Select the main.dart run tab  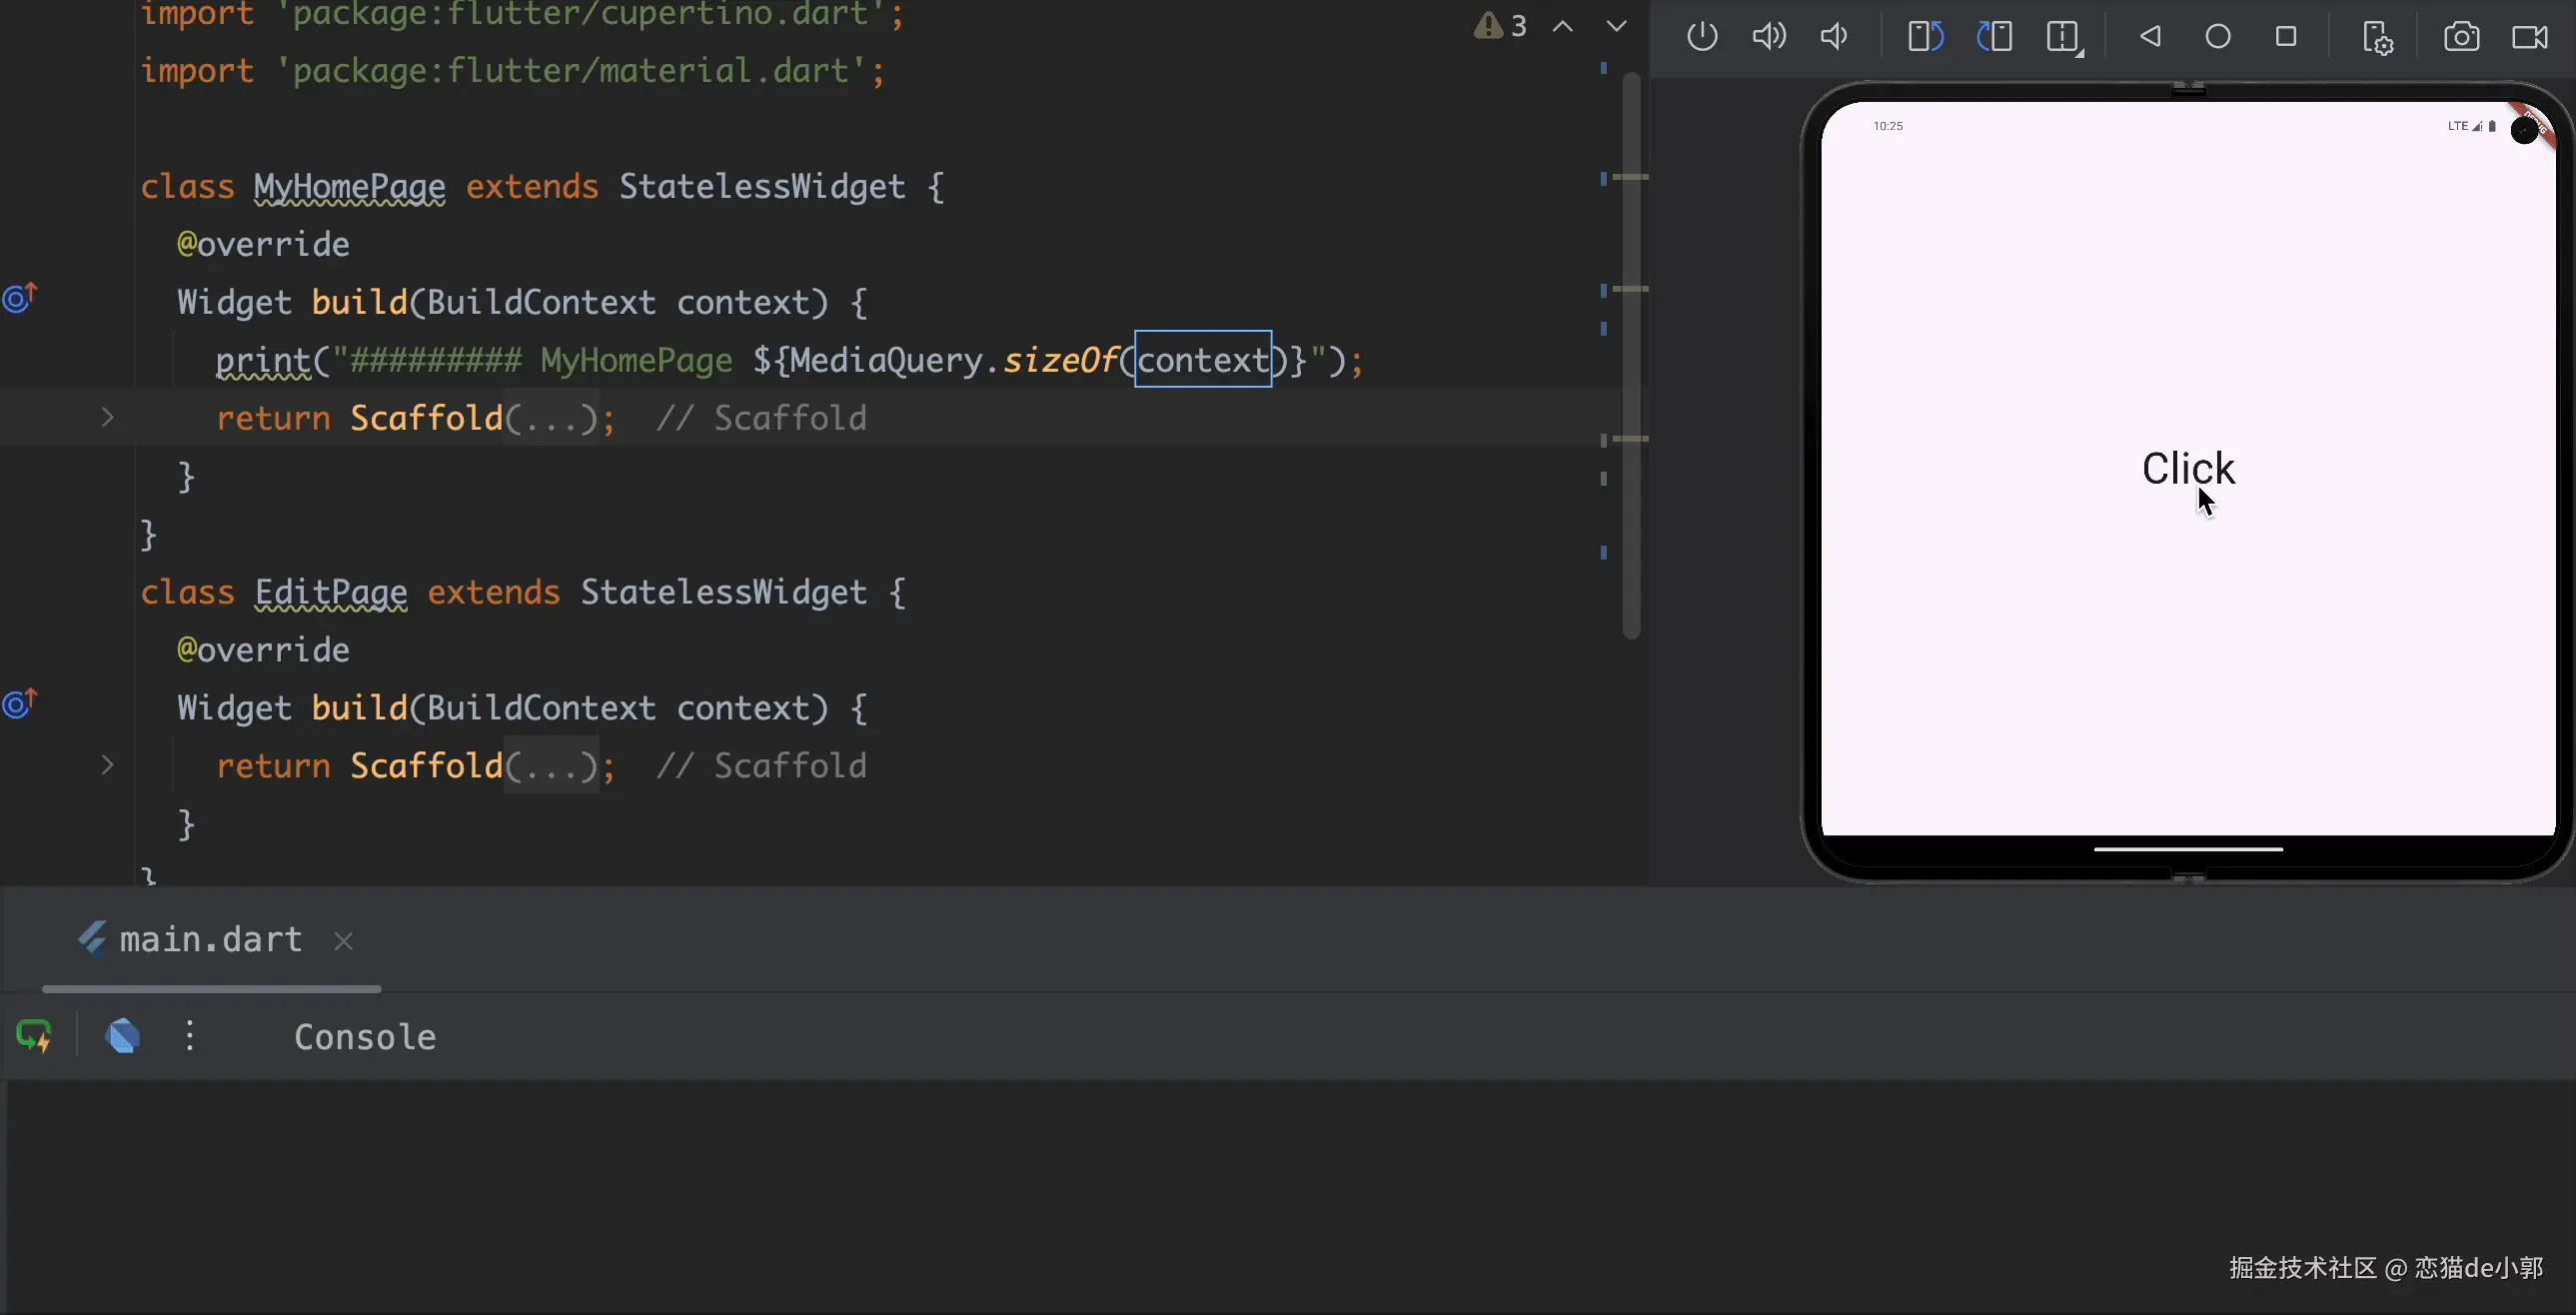pos(210,940)
